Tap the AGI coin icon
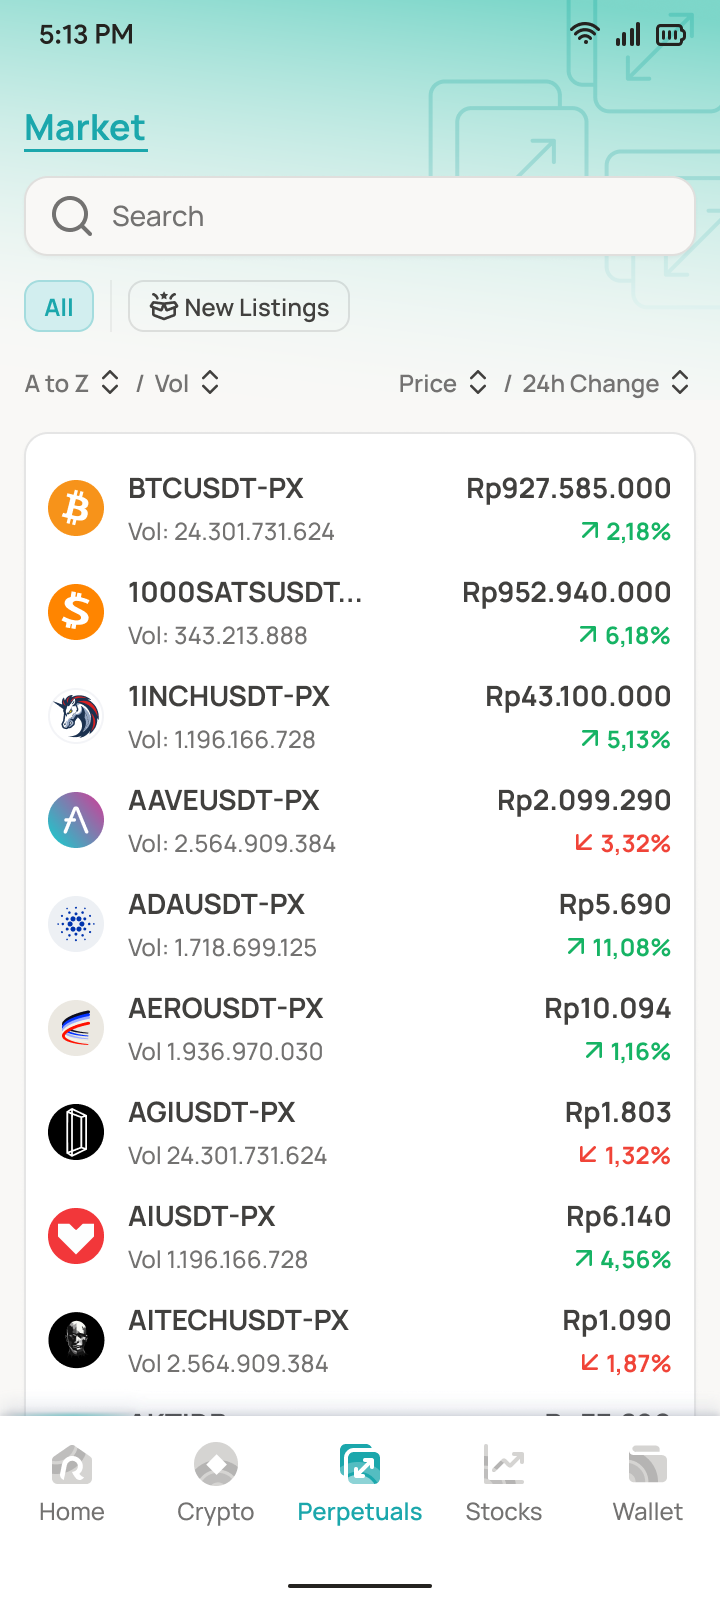Viewport: 720px width, 1600px height. click(x=76, y=1132)
